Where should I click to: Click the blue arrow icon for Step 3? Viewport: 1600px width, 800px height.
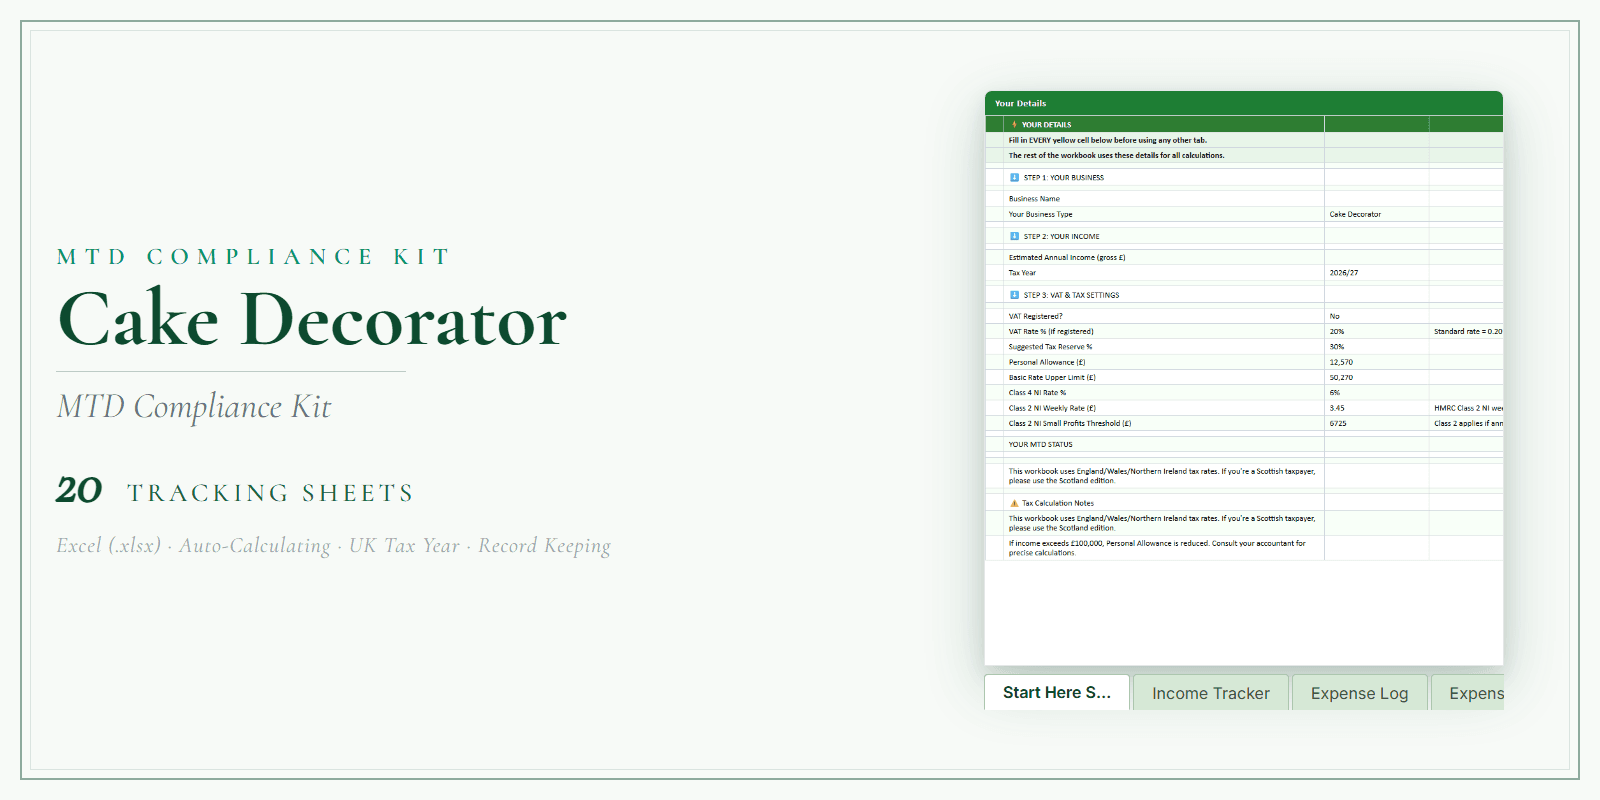pyautogui.click(x=1014, y=296)
